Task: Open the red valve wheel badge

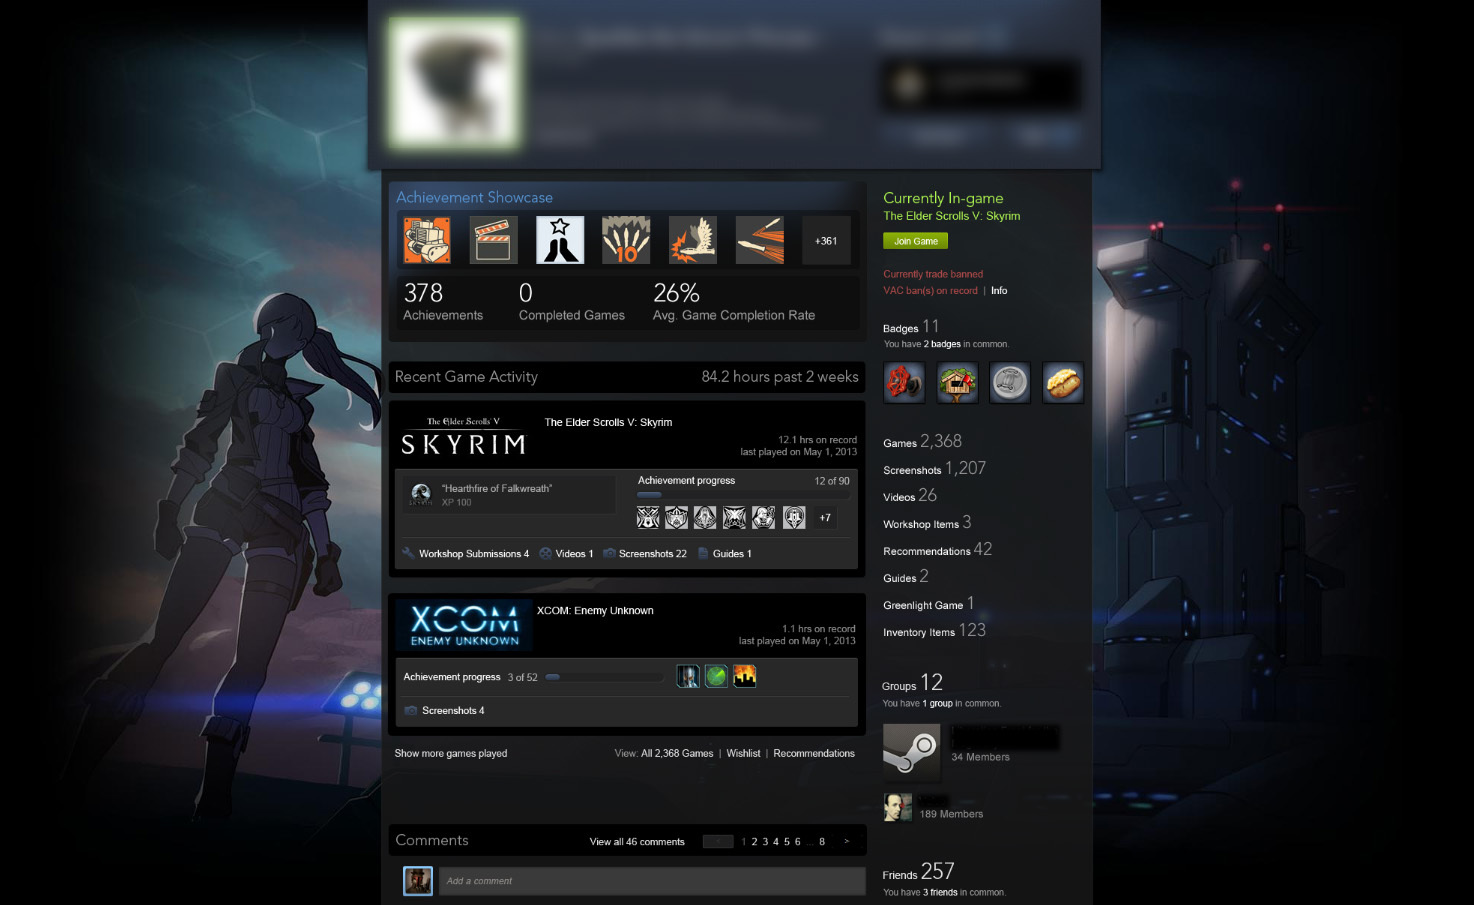Action: tap(904, 383)
